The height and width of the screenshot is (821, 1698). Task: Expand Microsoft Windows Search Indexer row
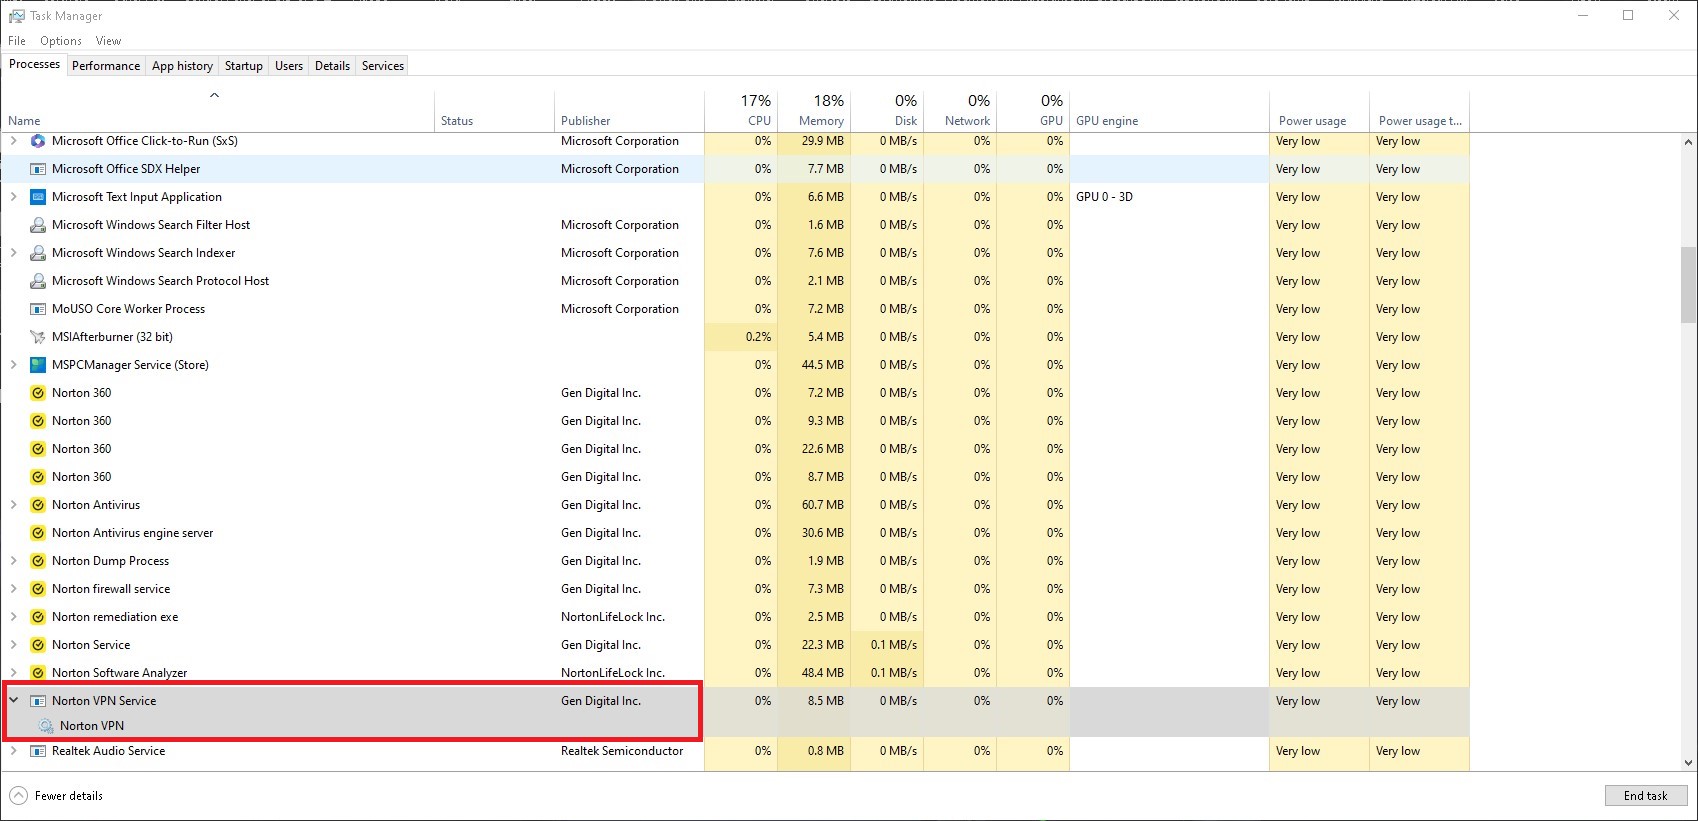tap(14, 253)
